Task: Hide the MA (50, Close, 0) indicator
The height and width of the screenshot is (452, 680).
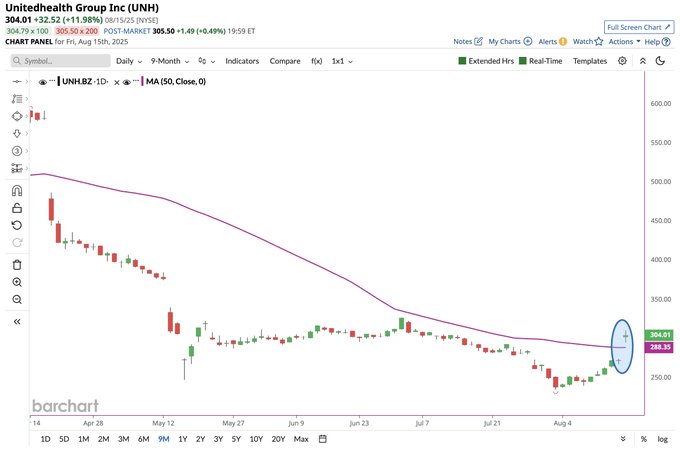Action: click(127, 82)
